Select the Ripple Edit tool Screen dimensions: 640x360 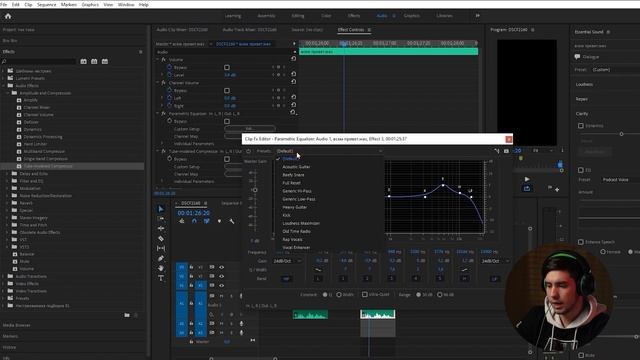coord(161,229)
